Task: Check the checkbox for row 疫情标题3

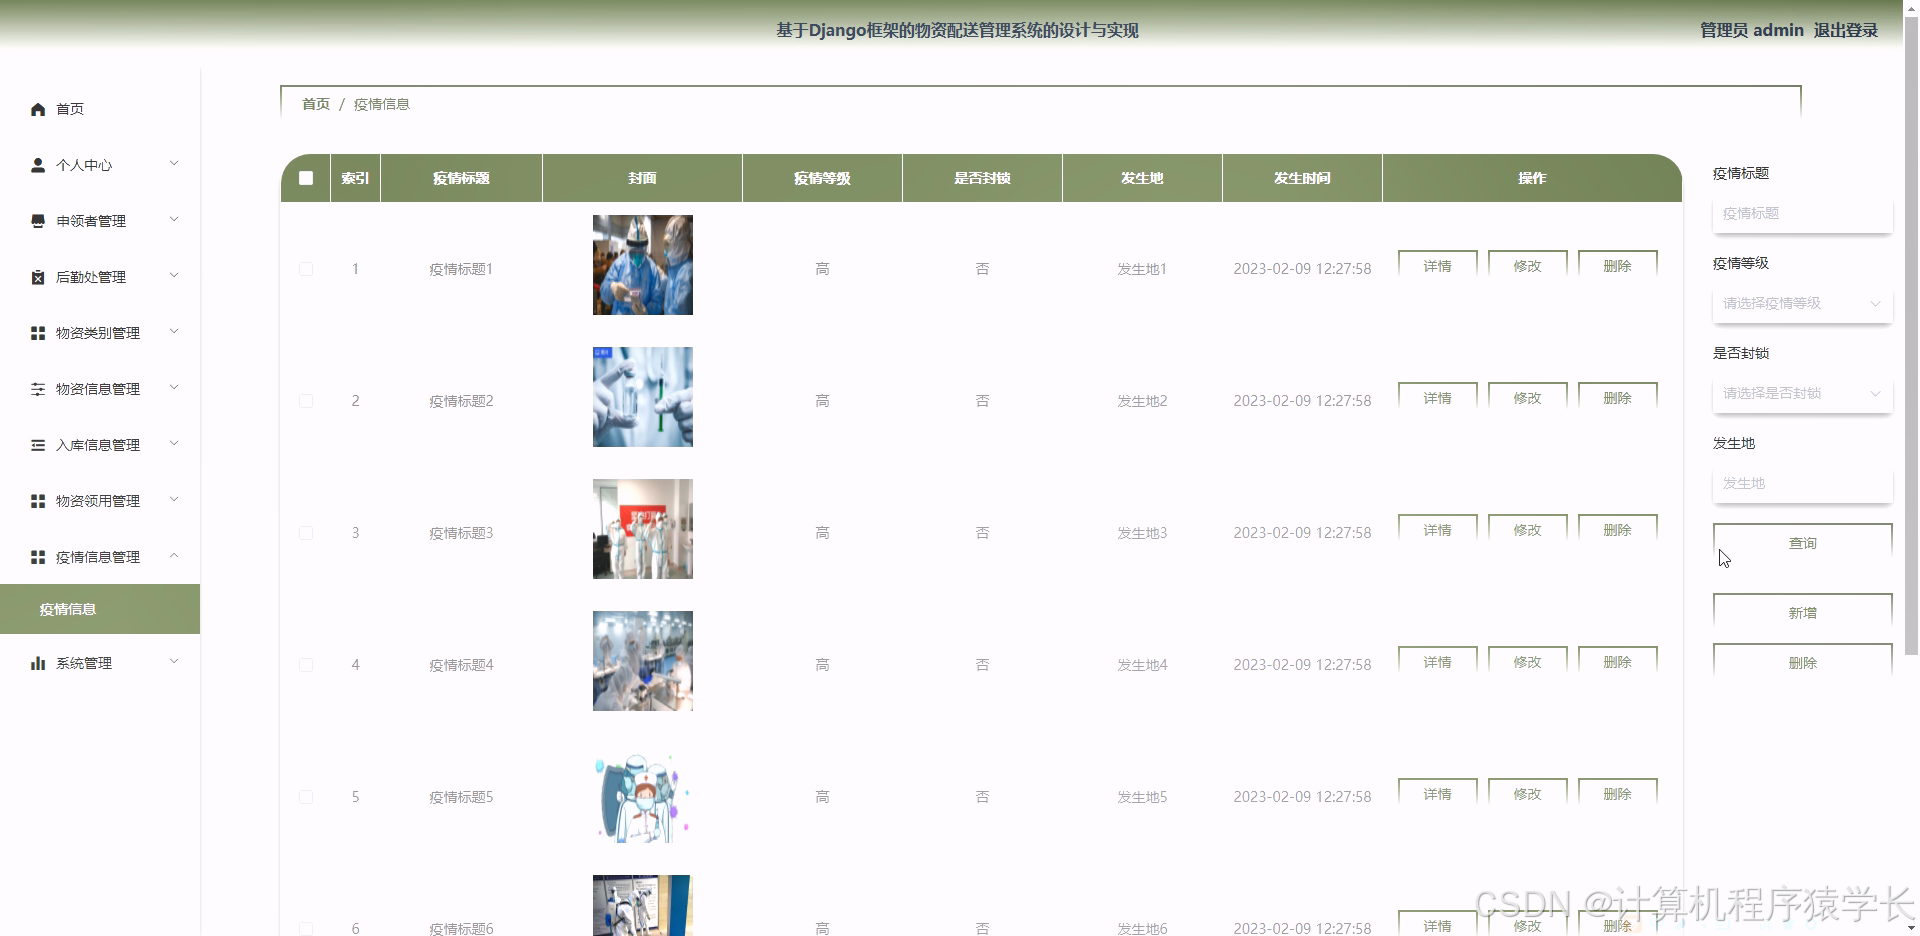Action: click(x=306, y=533)
